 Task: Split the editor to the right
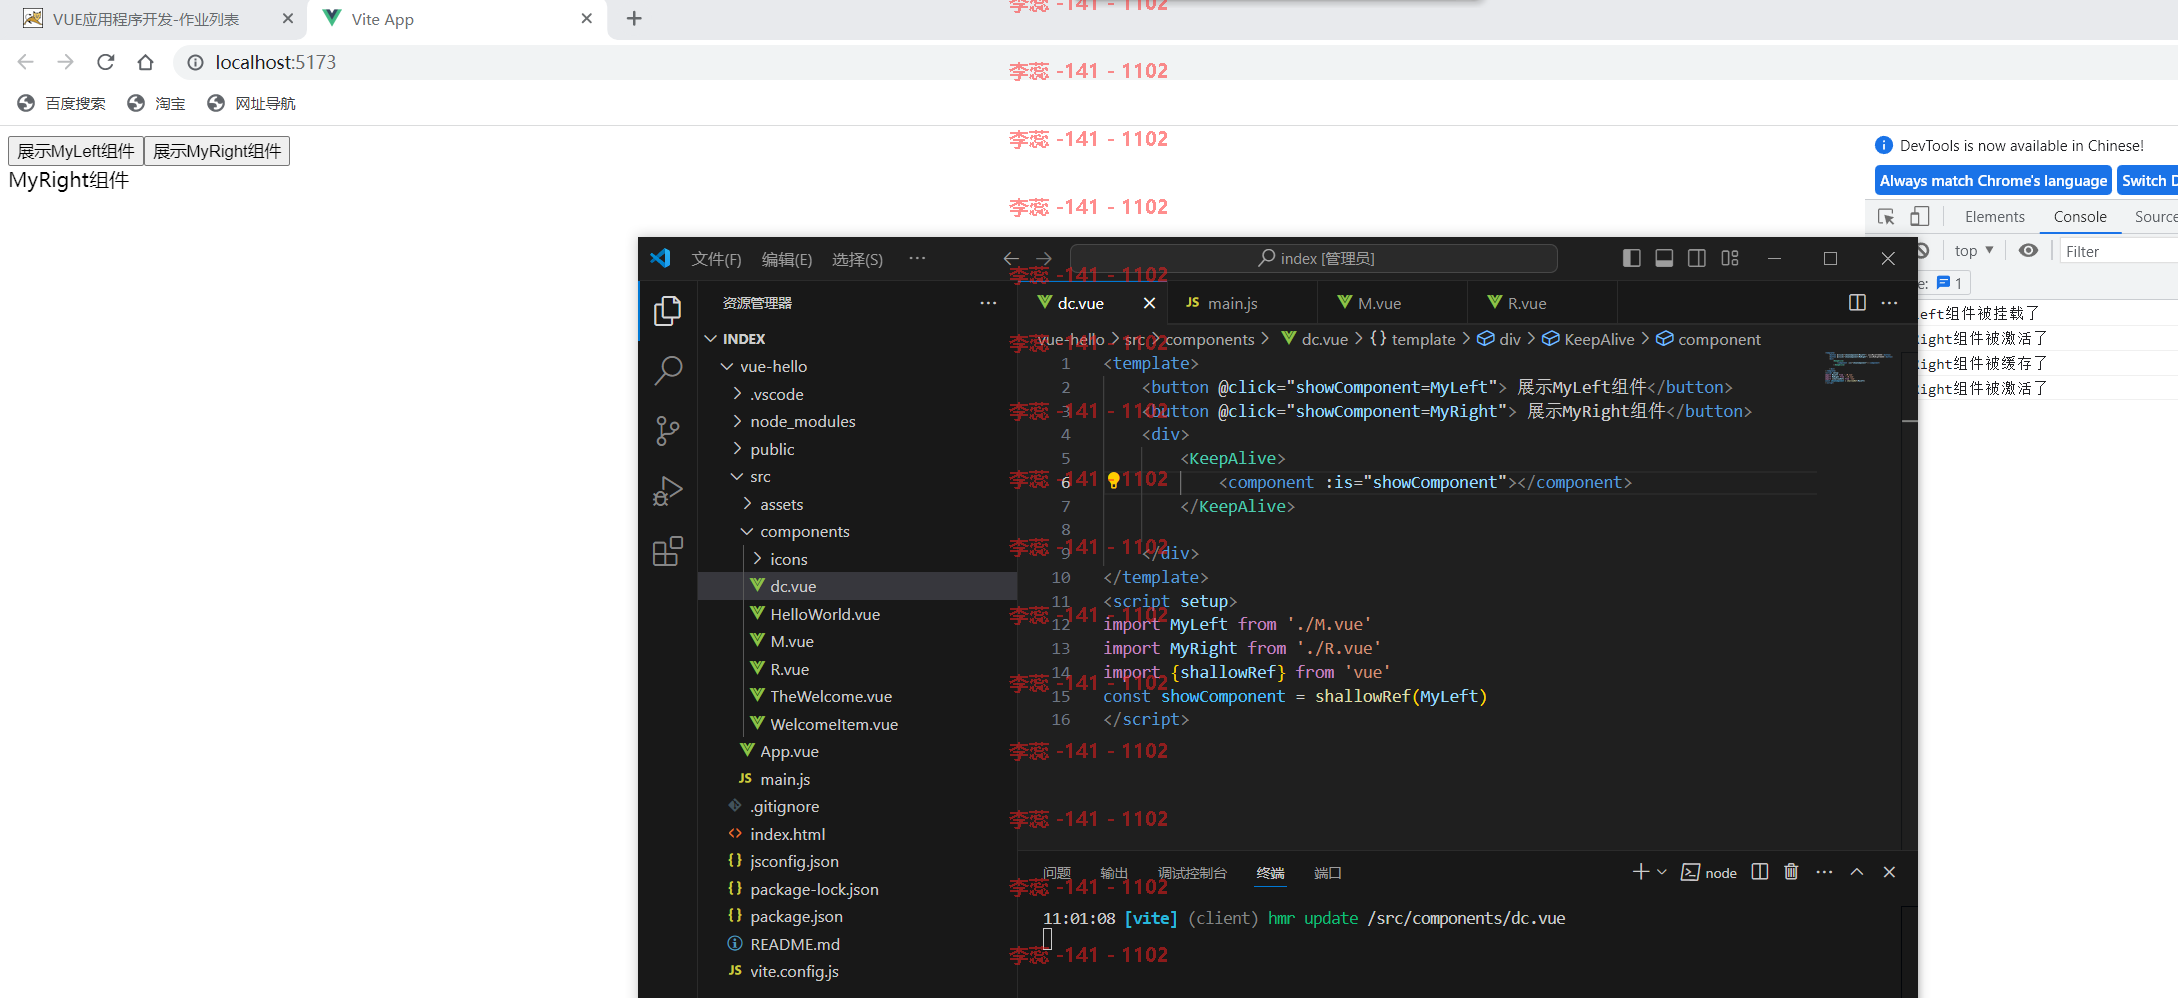[1857, 302]
